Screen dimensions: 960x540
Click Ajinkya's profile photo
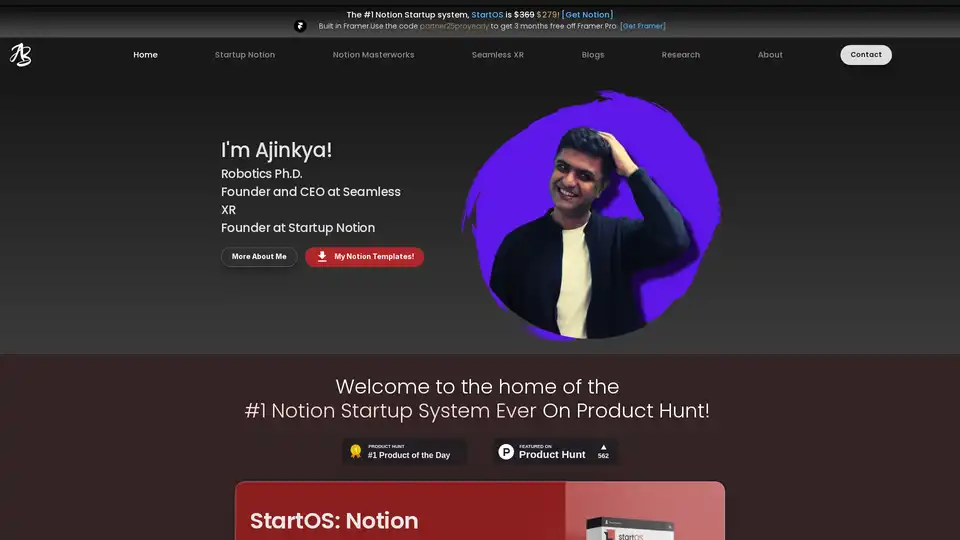pyautogui.click(x=592, y=216)
